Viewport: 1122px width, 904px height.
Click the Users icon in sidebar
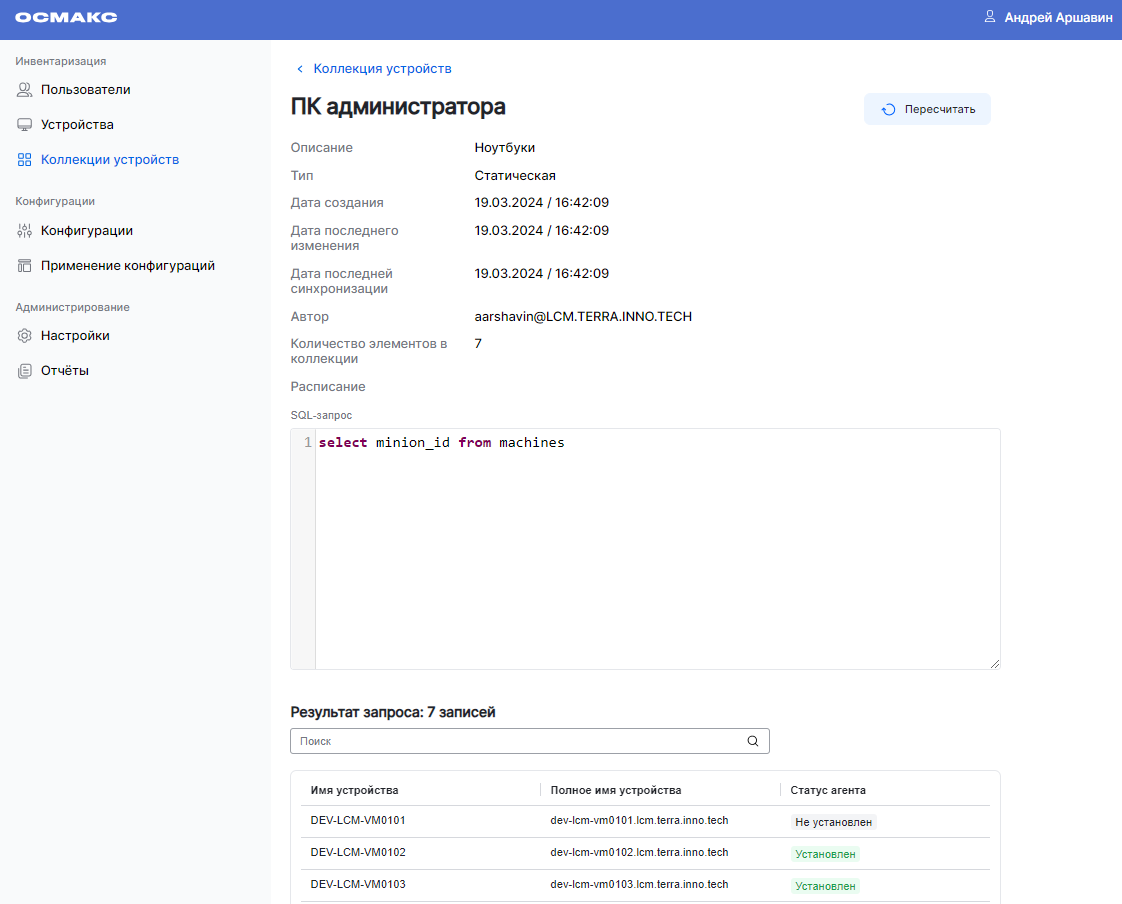pyautogui.click(x=25, y=90)
